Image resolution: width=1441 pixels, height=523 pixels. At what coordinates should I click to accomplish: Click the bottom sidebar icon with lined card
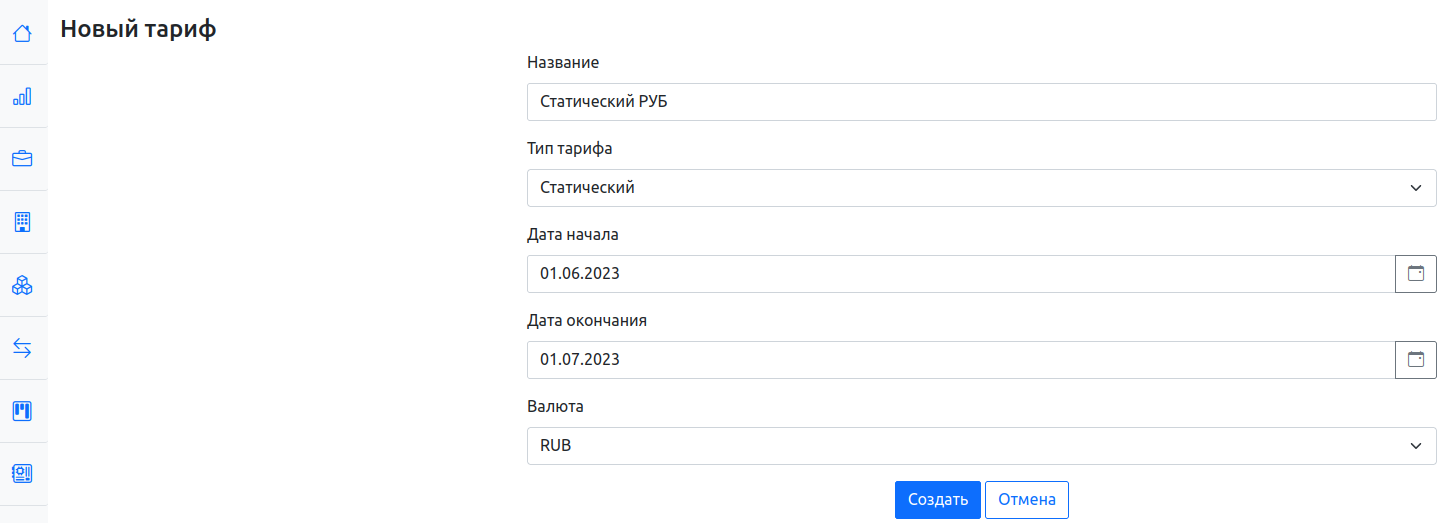point(22,473)
